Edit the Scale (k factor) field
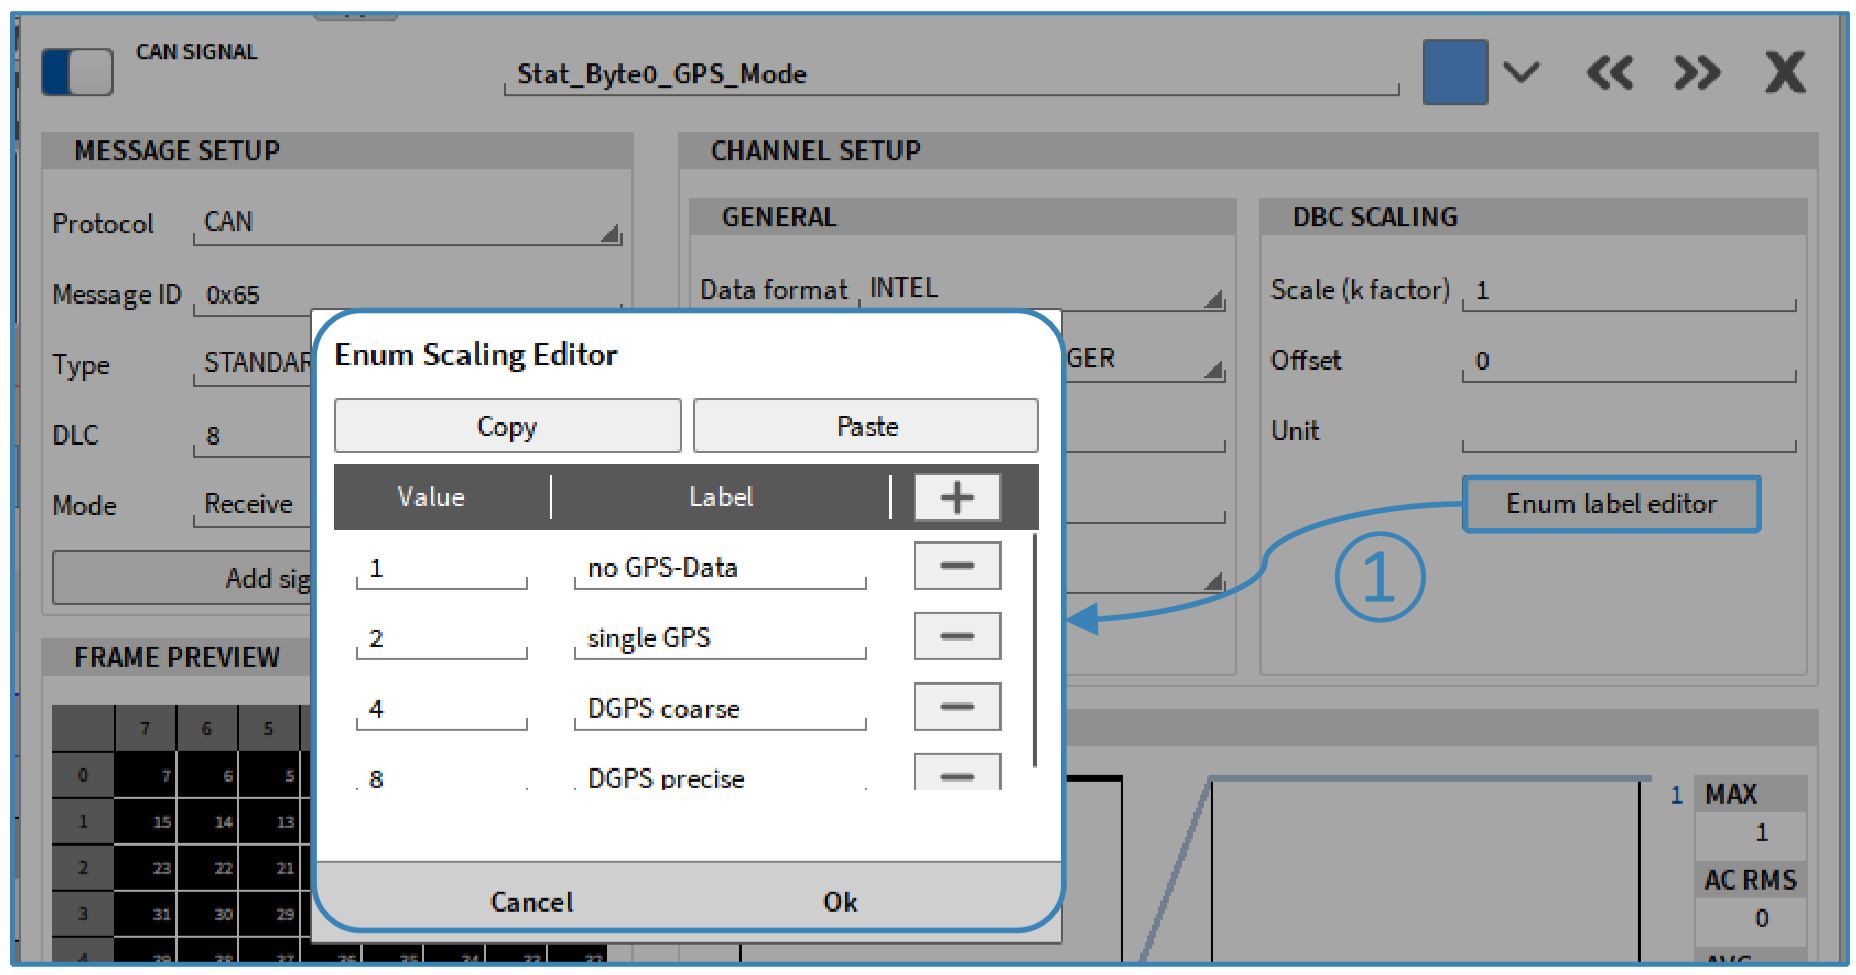Viewport: 1856px width, 975px height. click(1628, 291)
